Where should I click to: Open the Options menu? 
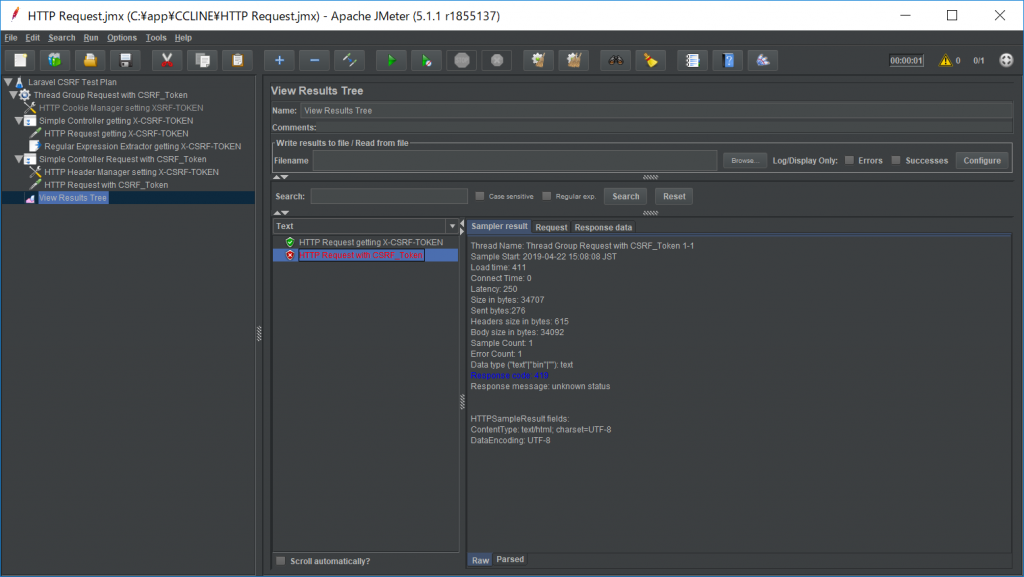[122, 38]
